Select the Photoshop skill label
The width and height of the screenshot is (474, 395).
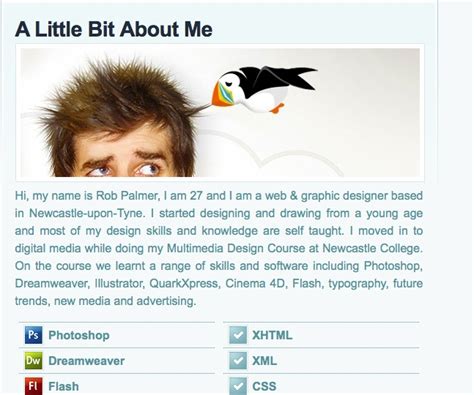coord(79,335)
